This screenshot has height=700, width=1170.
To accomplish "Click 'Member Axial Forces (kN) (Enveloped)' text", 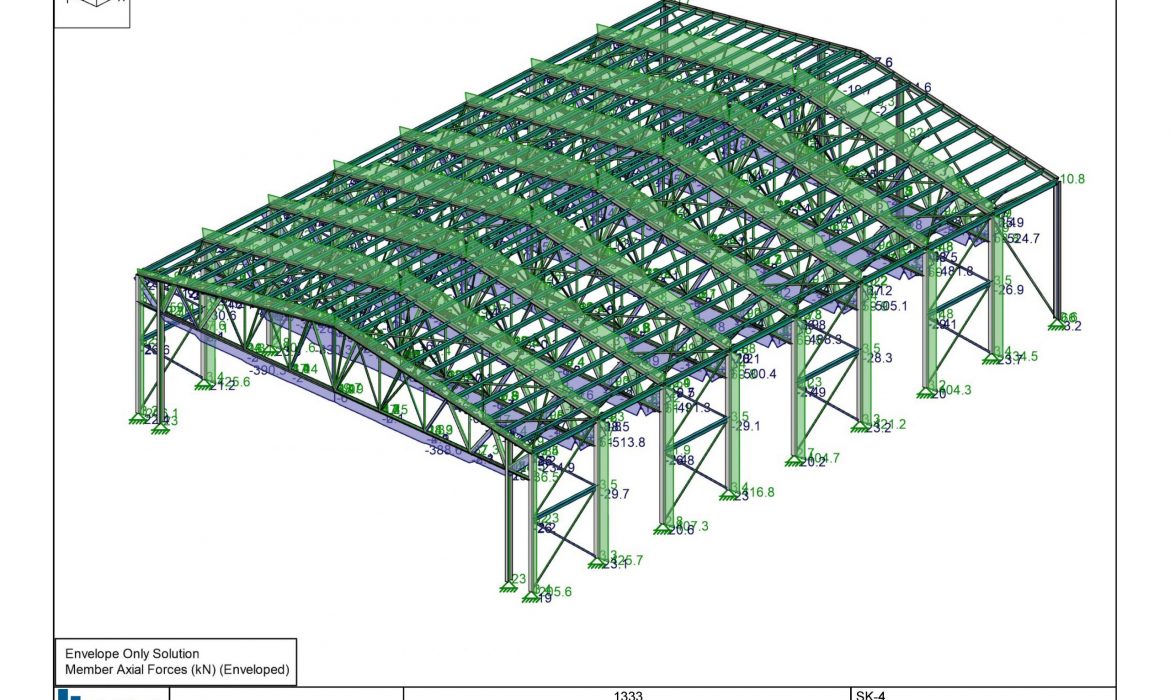I will pos(177,669).
